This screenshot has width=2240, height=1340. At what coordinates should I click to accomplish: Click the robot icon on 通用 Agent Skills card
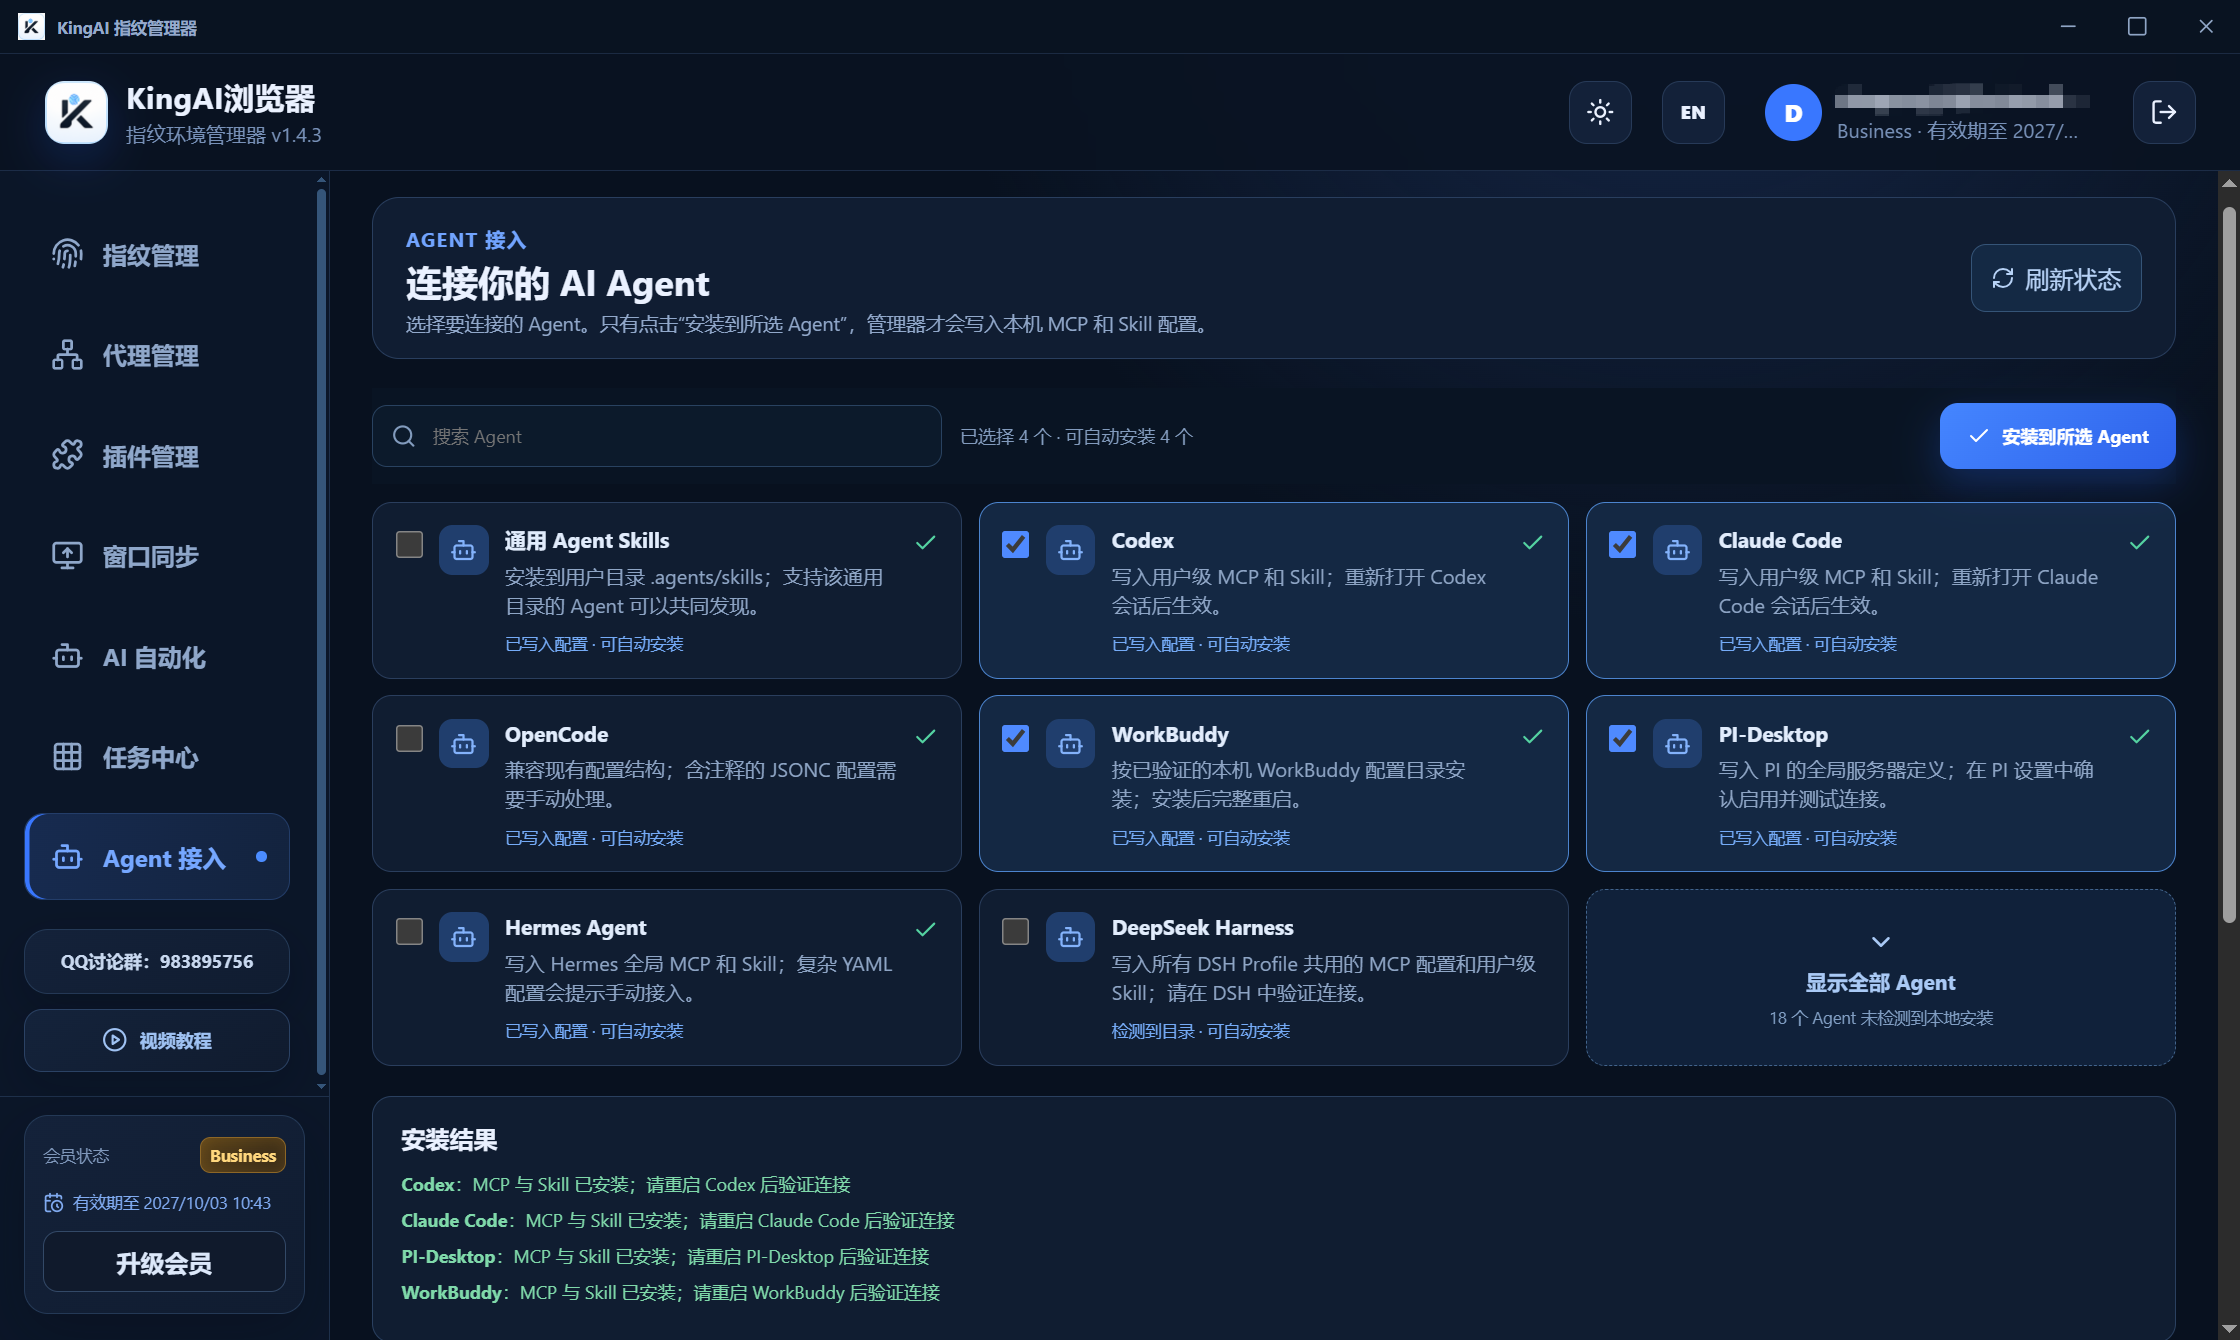pyautogui.click(x=463, y=550)
